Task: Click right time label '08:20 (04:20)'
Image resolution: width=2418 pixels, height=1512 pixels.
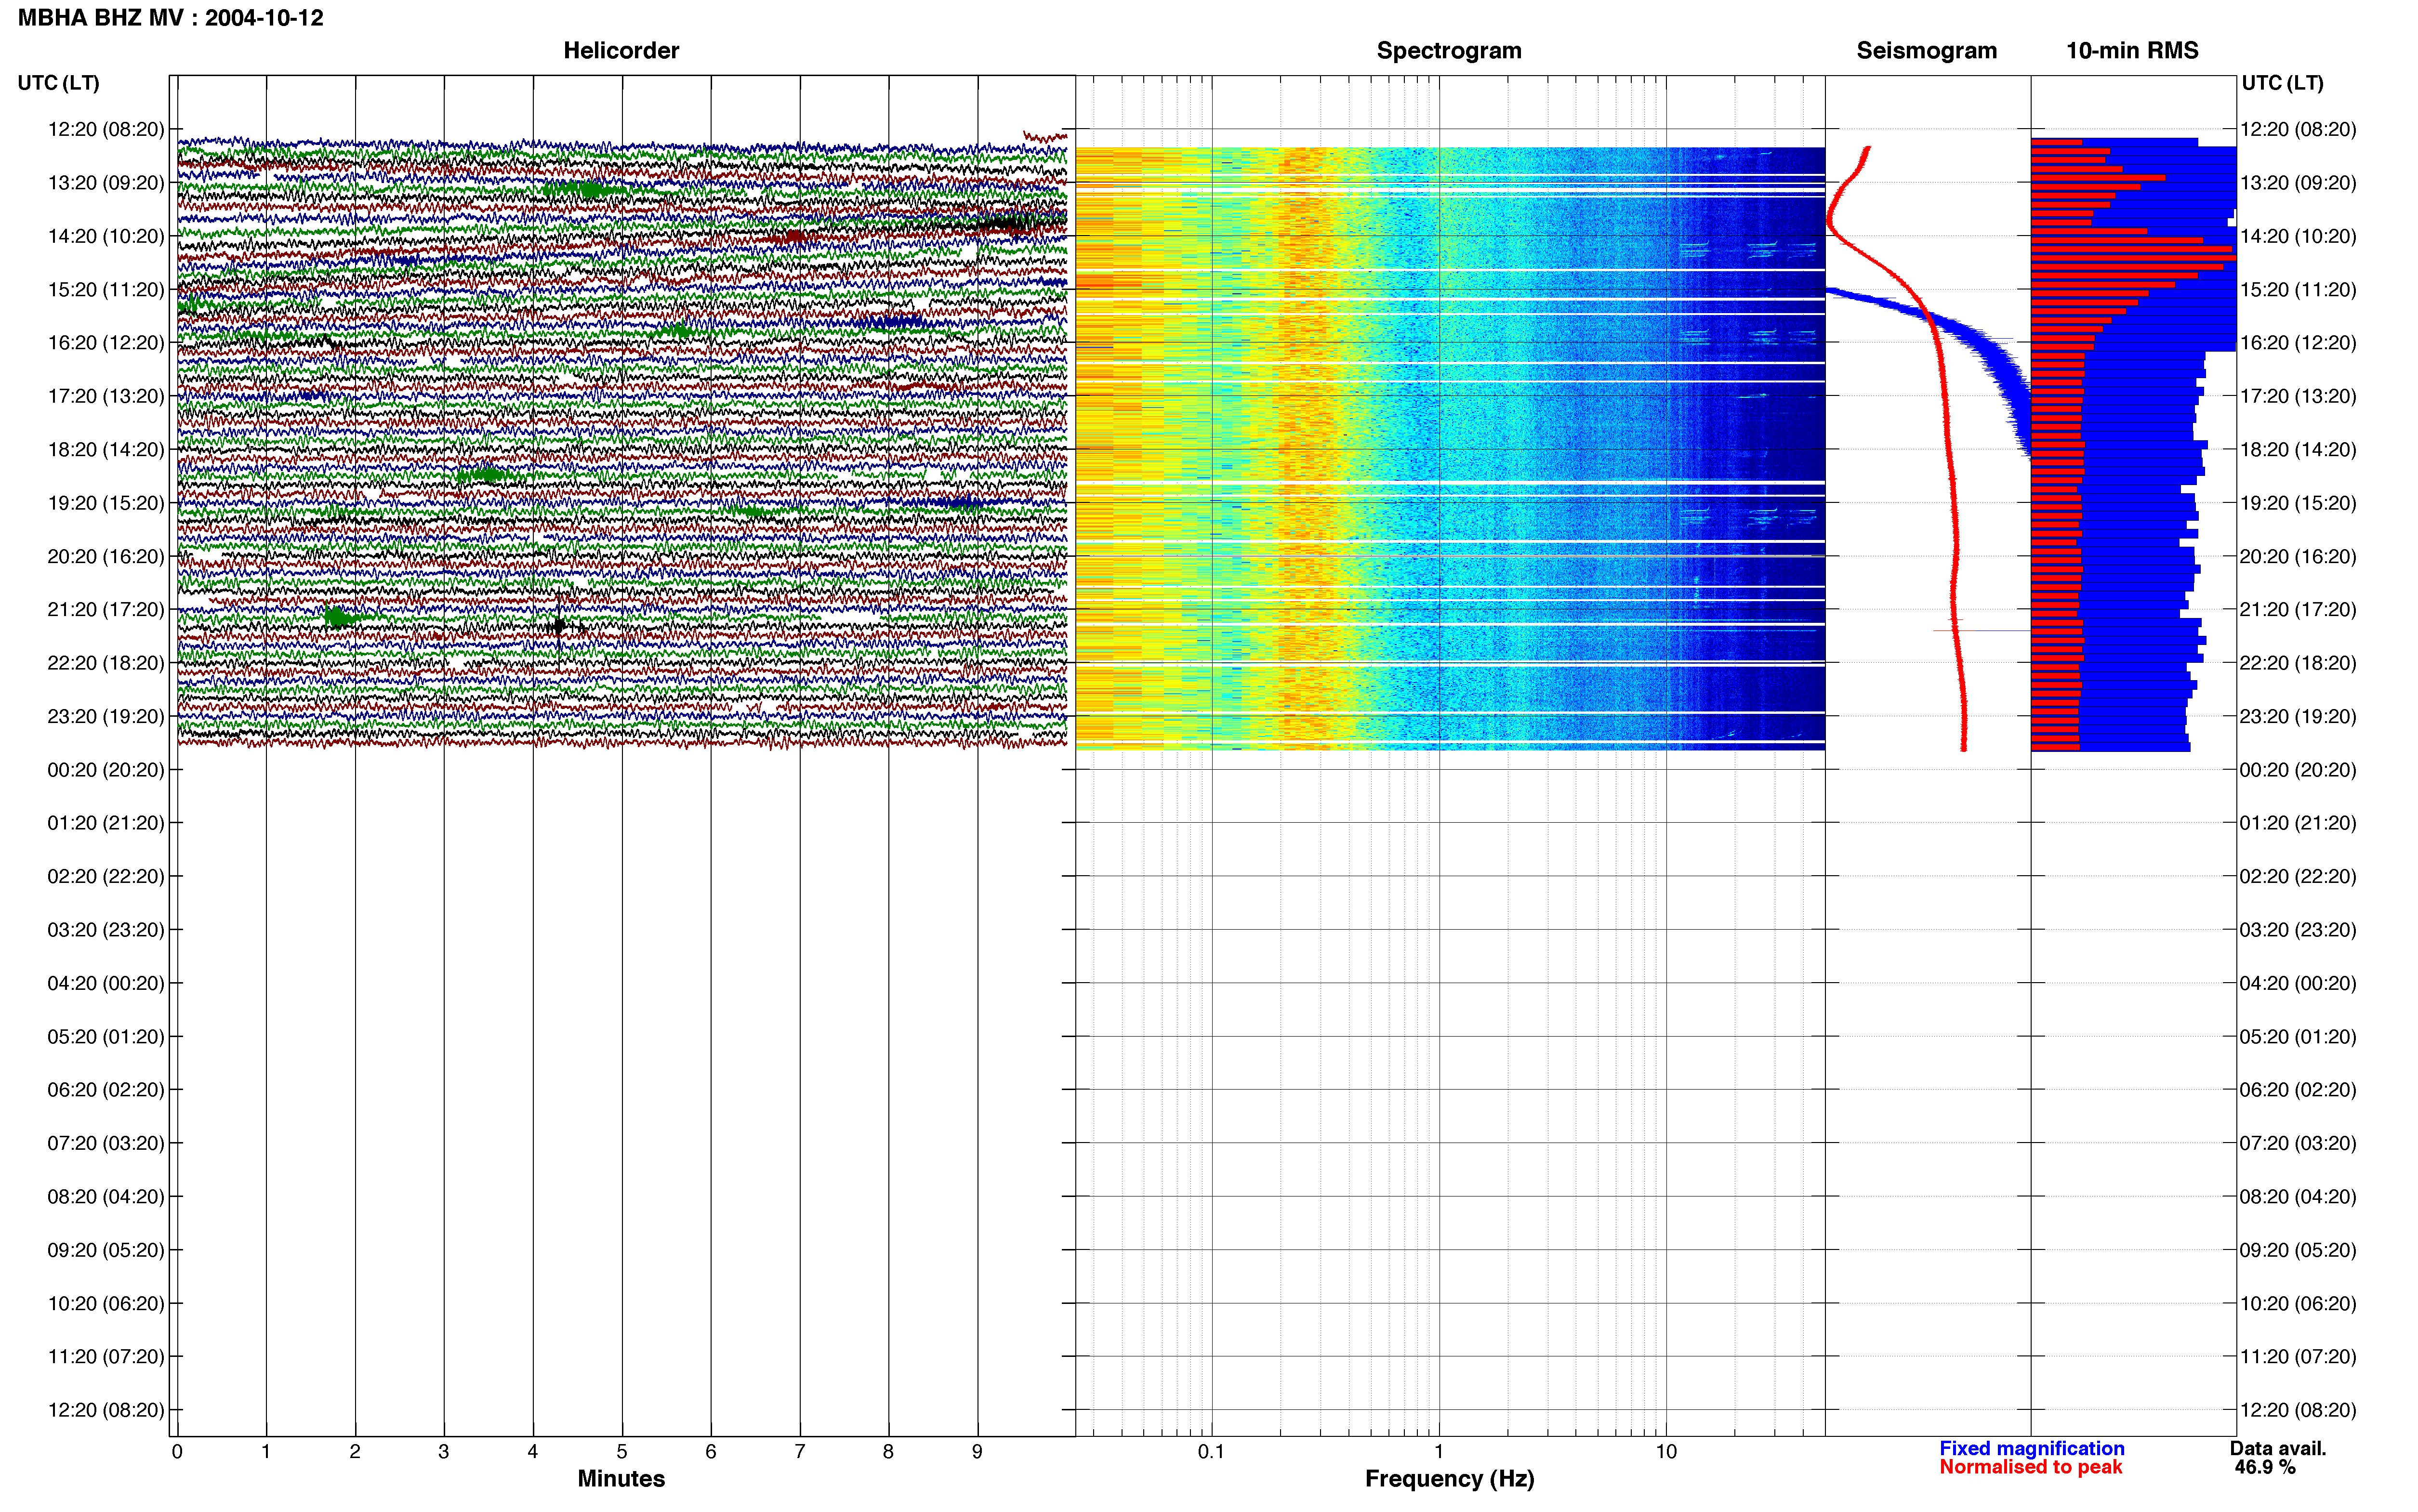Action: click(2298, 1196)
